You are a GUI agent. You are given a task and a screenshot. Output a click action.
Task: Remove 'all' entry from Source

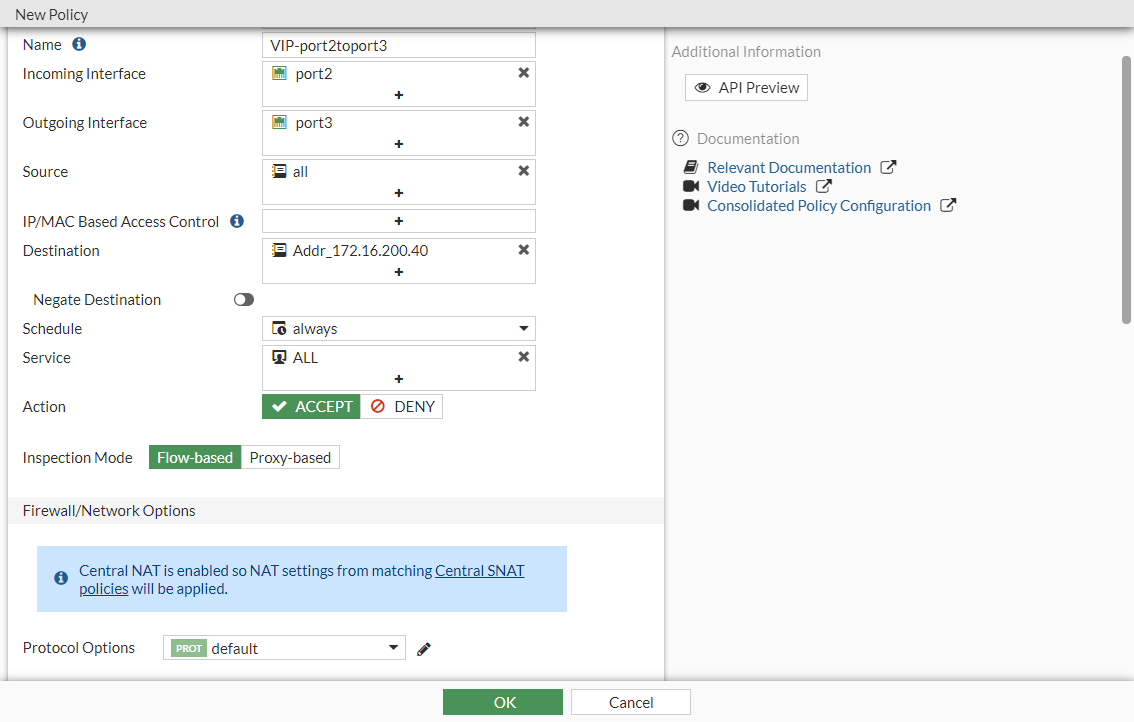tap(523, 171)
